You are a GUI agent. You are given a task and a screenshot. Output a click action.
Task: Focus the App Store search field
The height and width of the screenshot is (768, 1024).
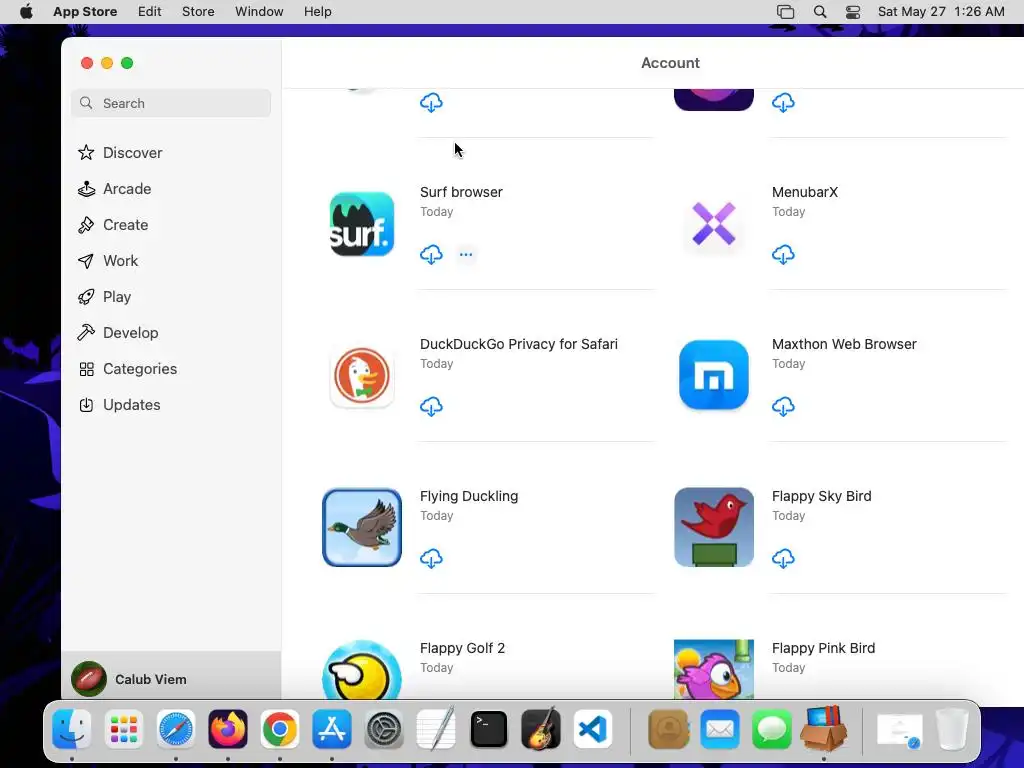point(171,103)
